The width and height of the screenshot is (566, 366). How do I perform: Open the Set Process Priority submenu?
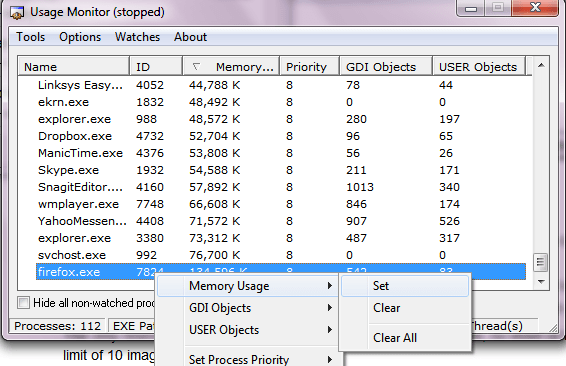247,360
